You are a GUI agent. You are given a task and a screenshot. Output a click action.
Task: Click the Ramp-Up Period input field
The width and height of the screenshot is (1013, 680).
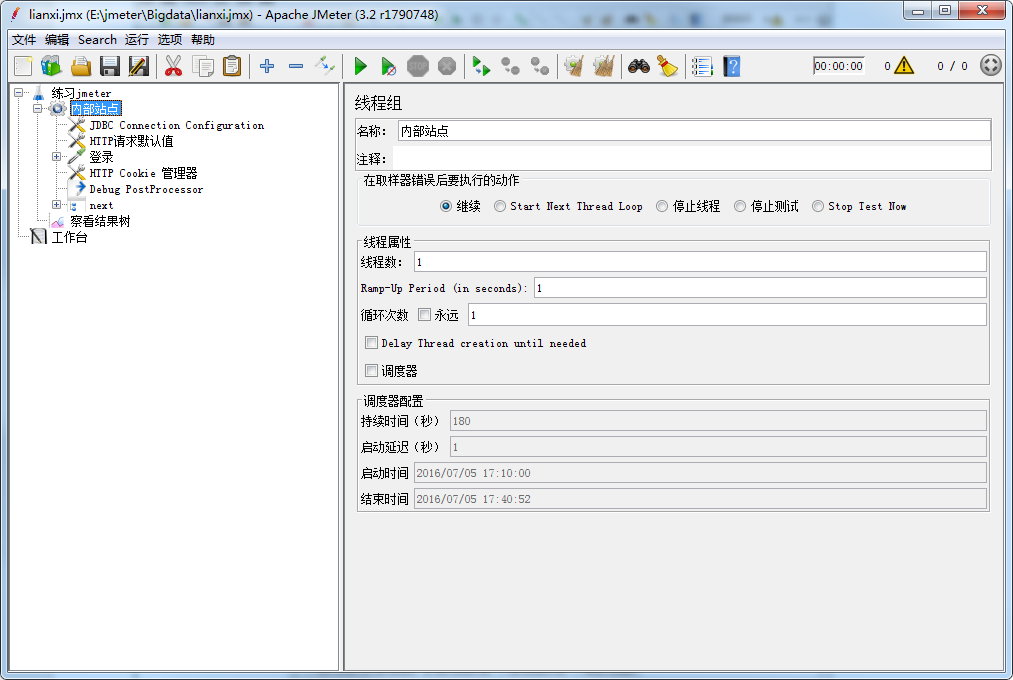pos(760,288)
